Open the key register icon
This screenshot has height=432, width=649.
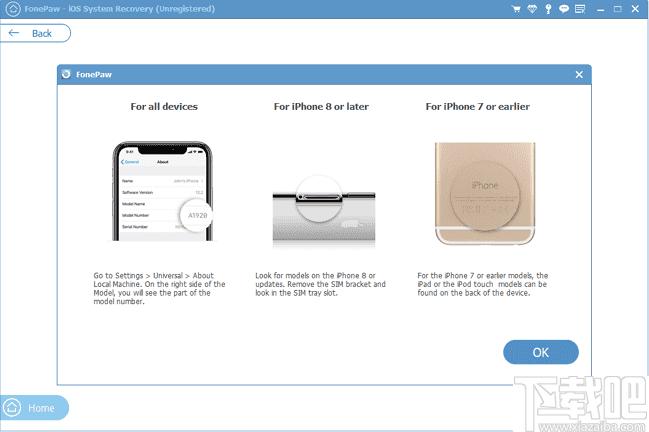click(x=548, y=9)
